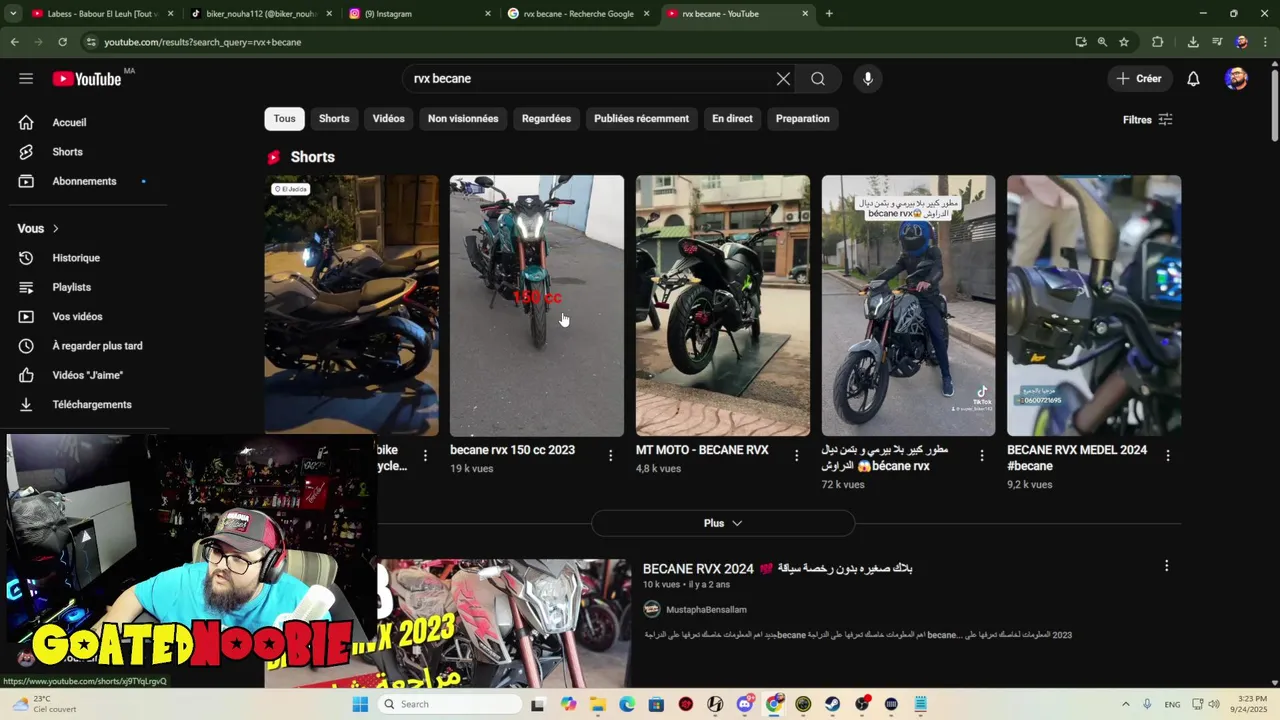Open options for BECANE RVX MEDEL 2024 short

1167,456
